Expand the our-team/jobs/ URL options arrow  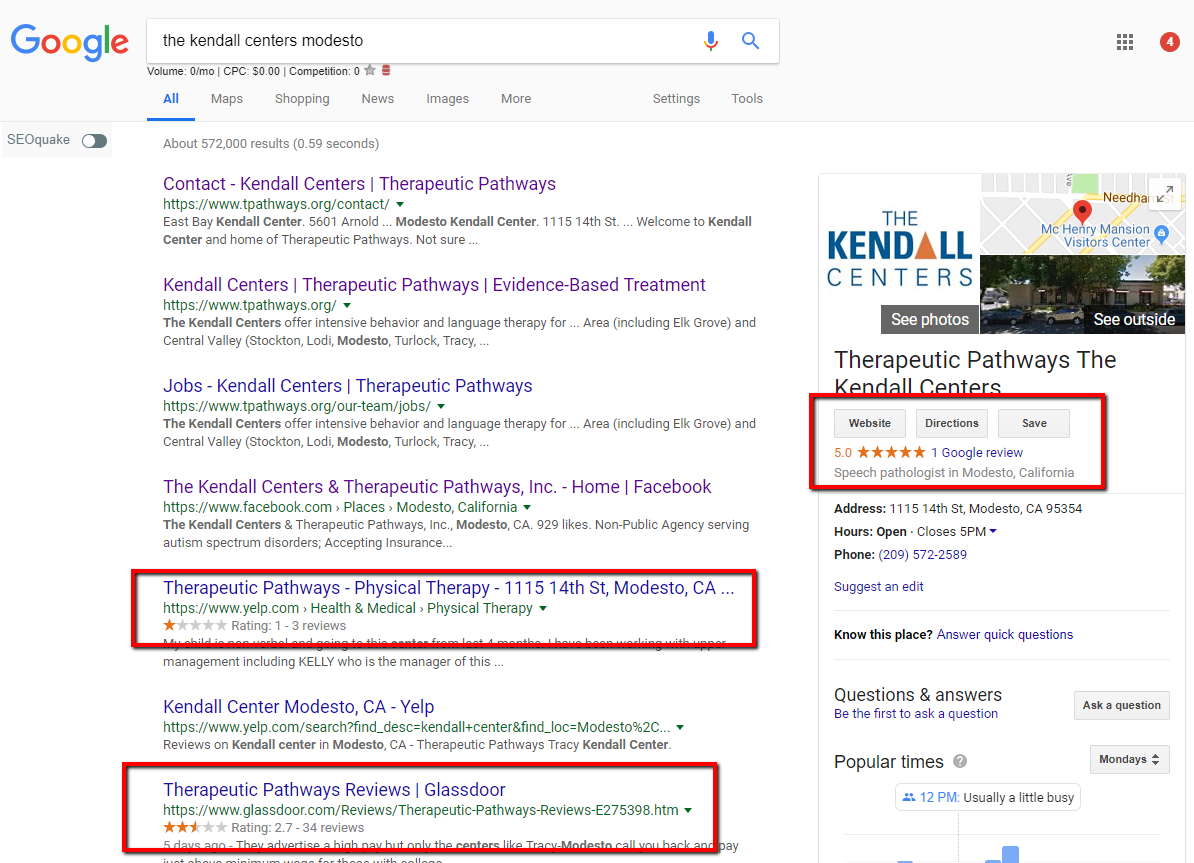pos(441,407)
